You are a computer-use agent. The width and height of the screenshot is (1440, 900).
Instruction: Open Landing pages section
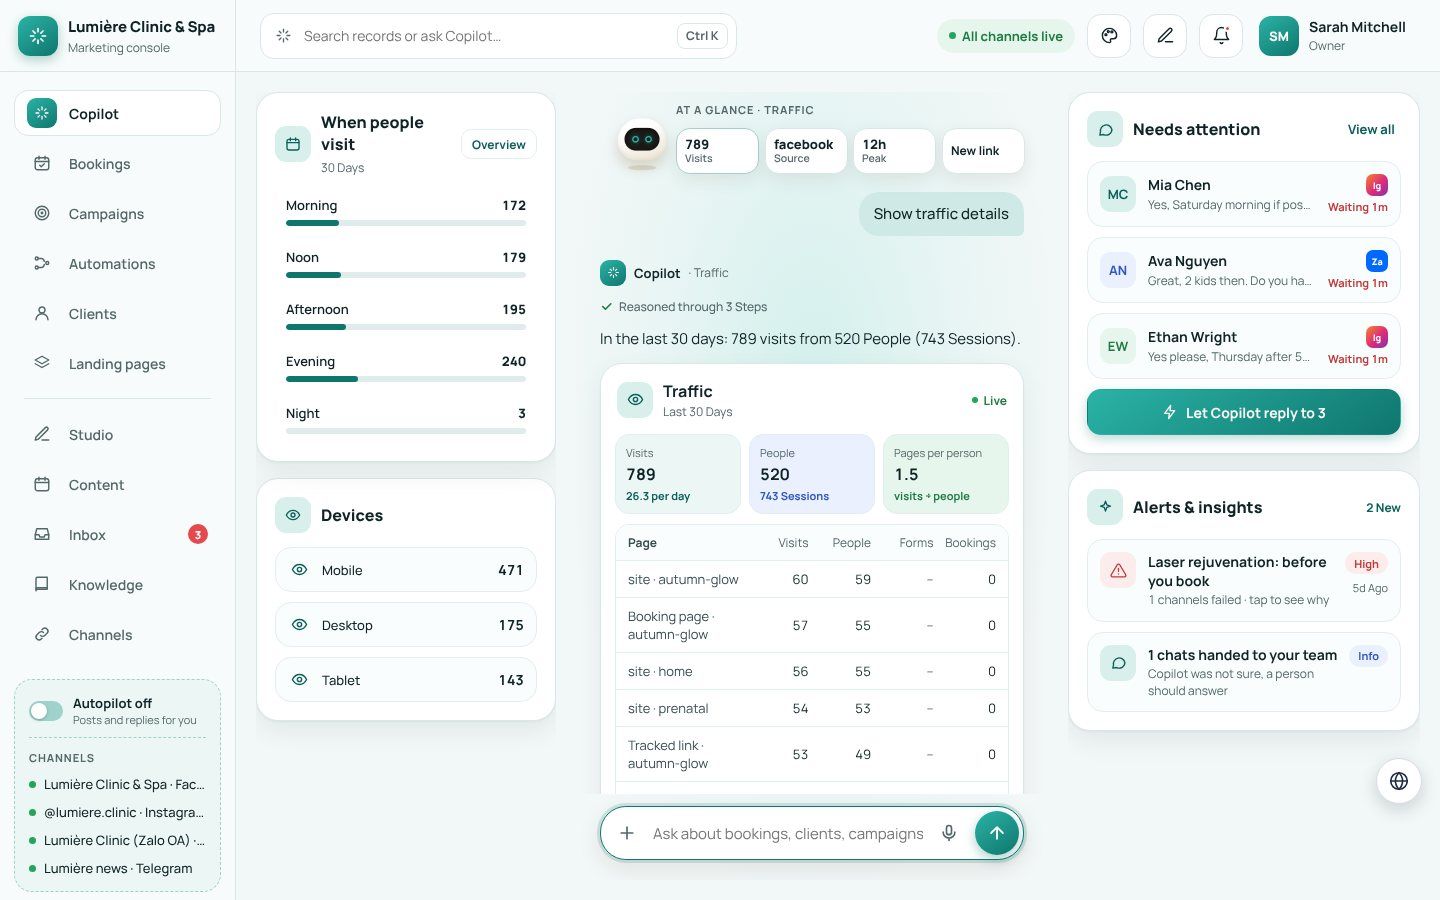117,364
